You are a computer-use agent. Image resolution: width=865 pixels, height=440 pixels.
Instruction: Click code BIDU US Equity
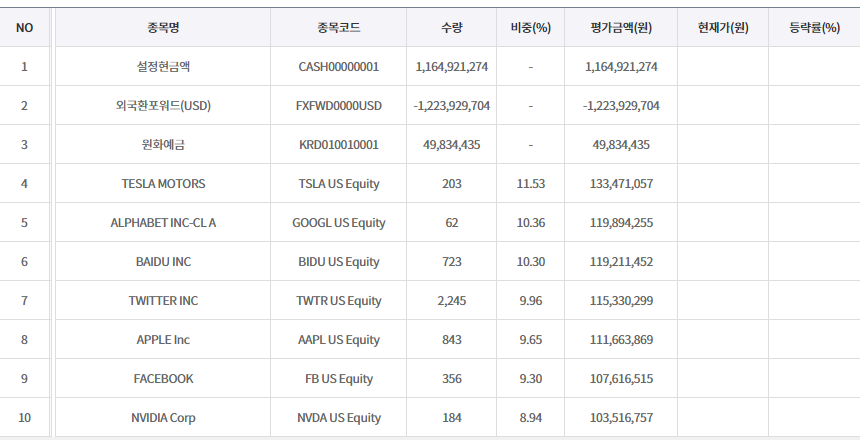[x=339, y=262]
